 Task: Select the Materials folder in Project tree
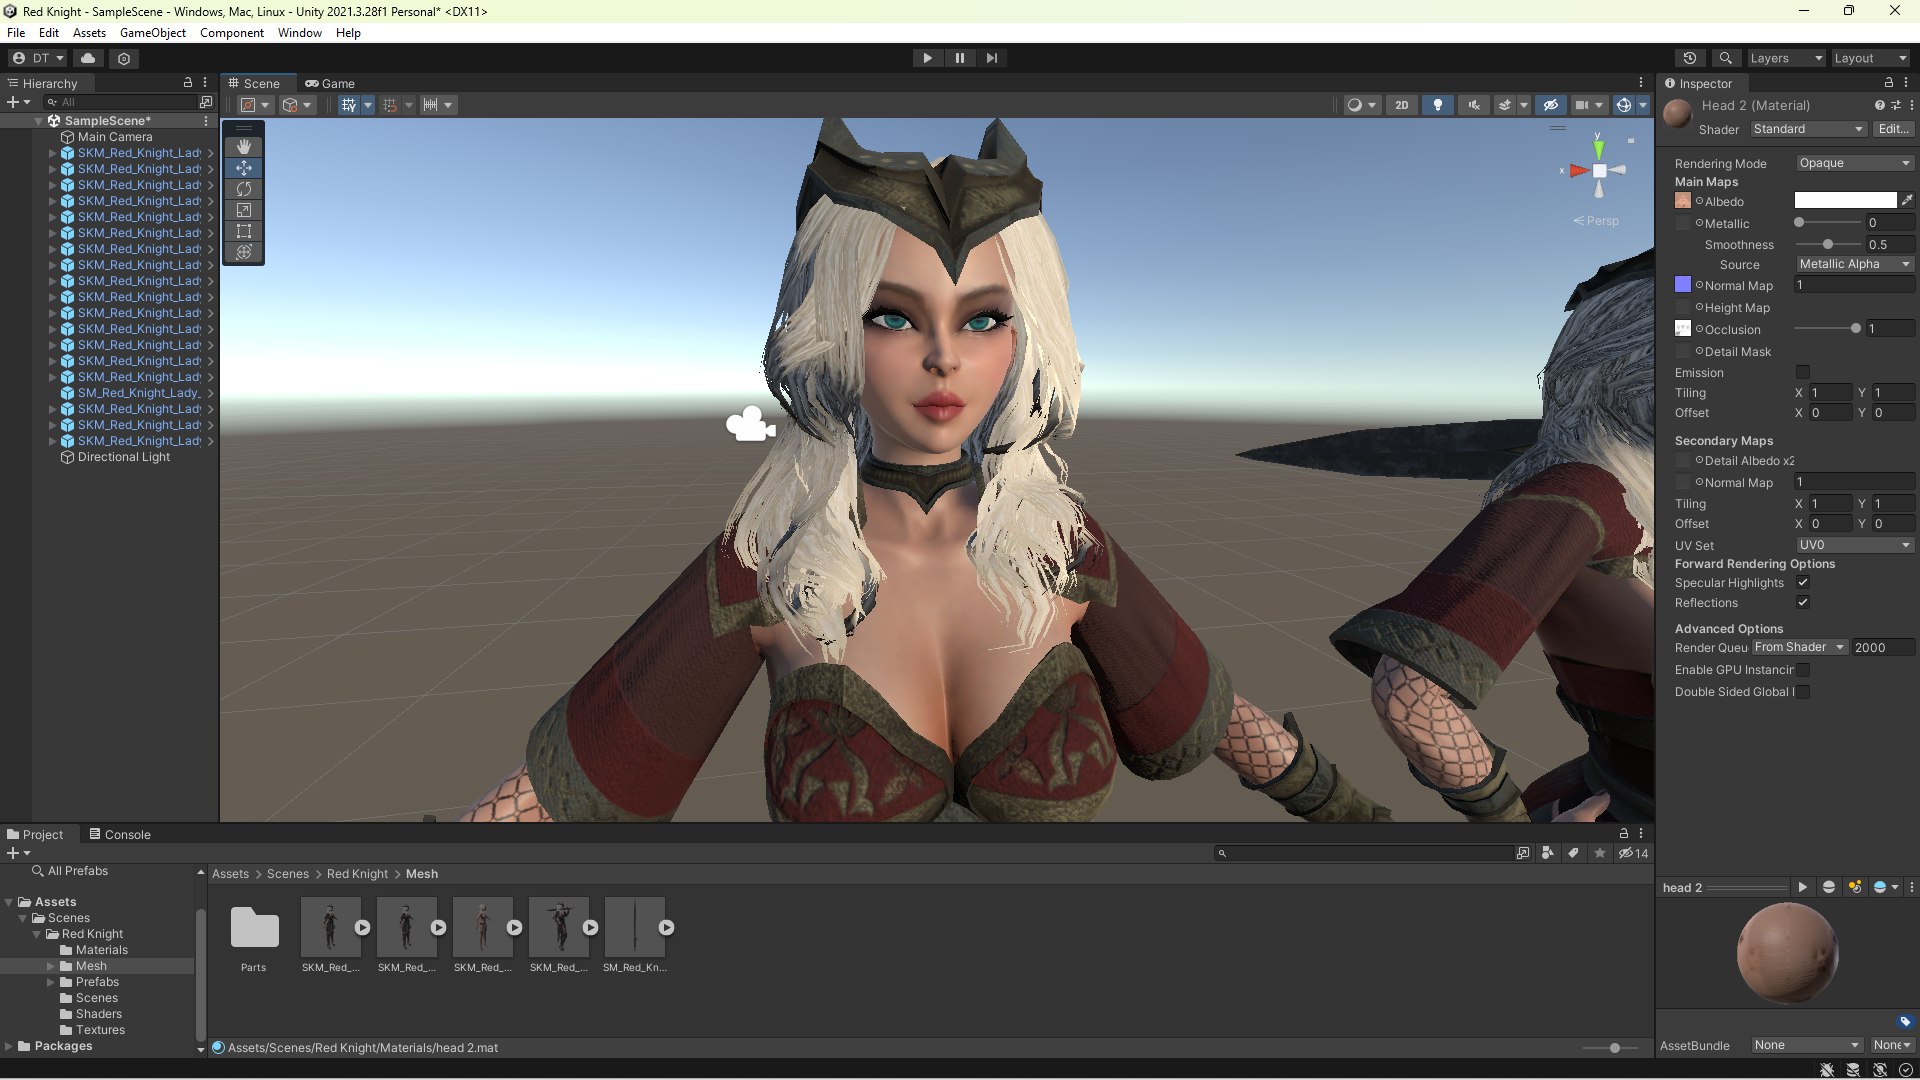[x=101, y=950]
